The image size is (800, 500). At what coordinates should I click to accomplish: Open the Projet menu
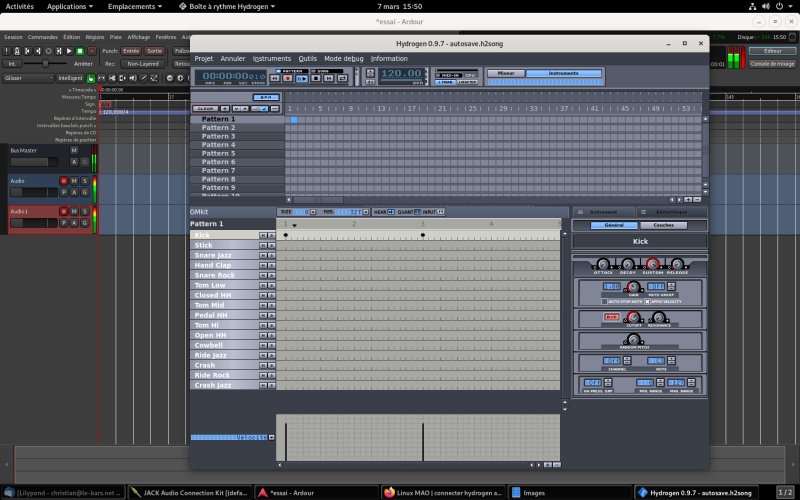pos(204,59)
